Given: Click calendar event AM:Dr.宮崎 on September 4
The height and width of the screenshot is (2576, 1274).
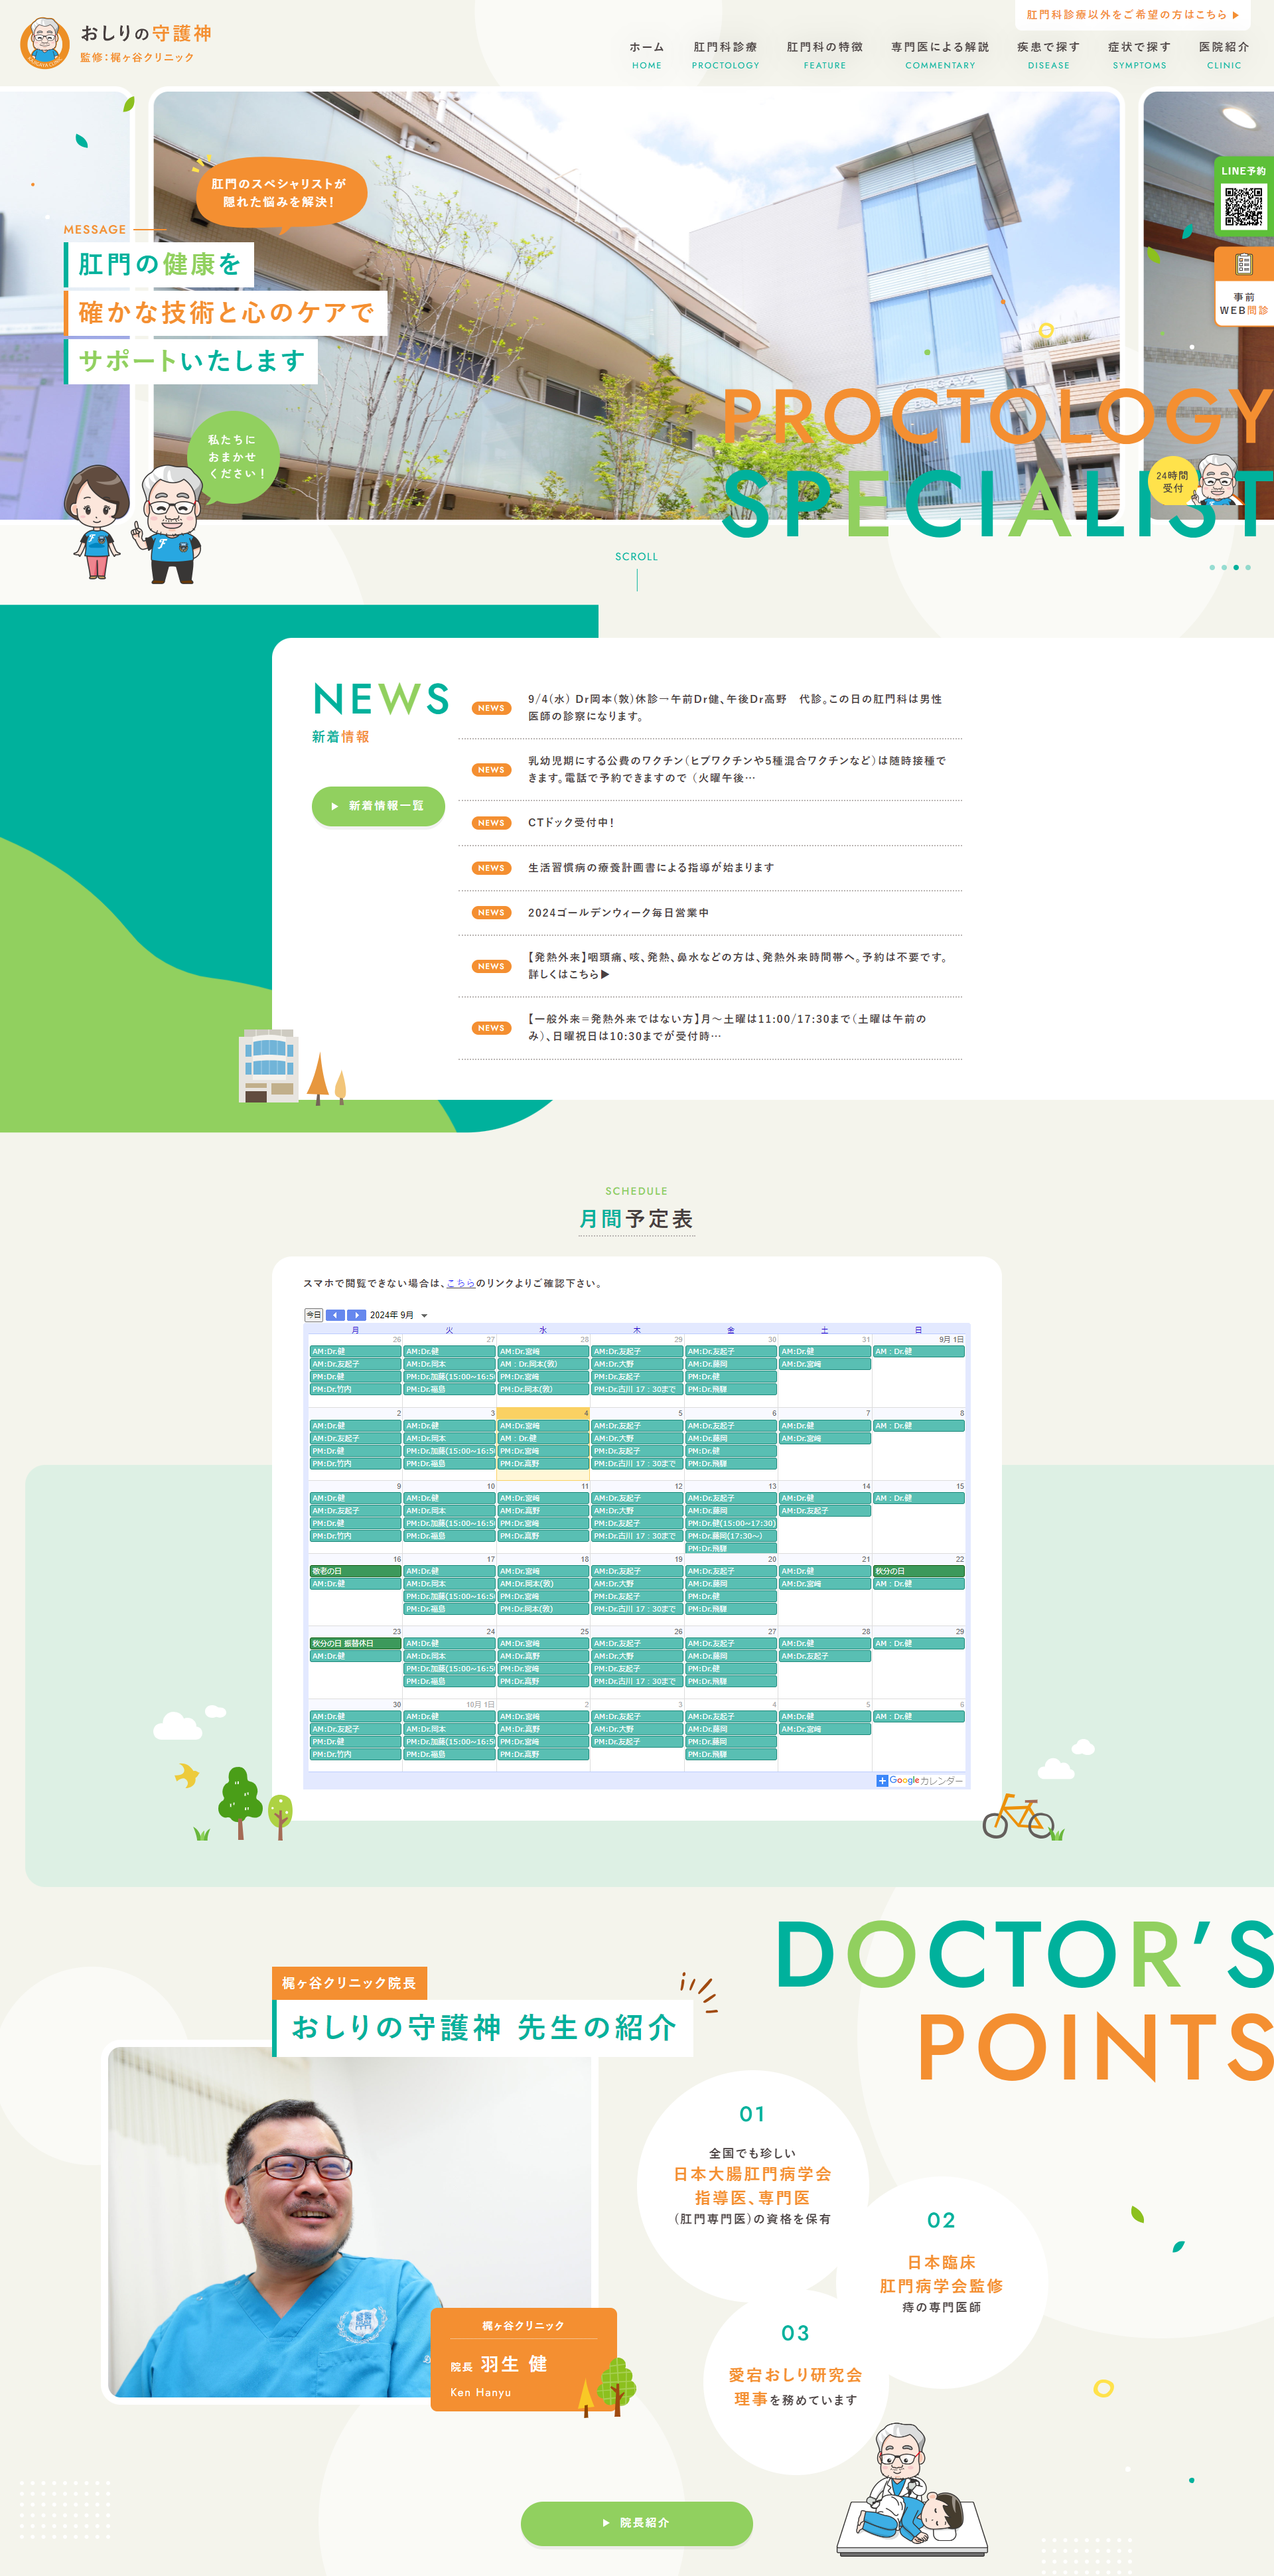Looking at the screenshot, I should pyautogui.click(x=543, y=1426).
